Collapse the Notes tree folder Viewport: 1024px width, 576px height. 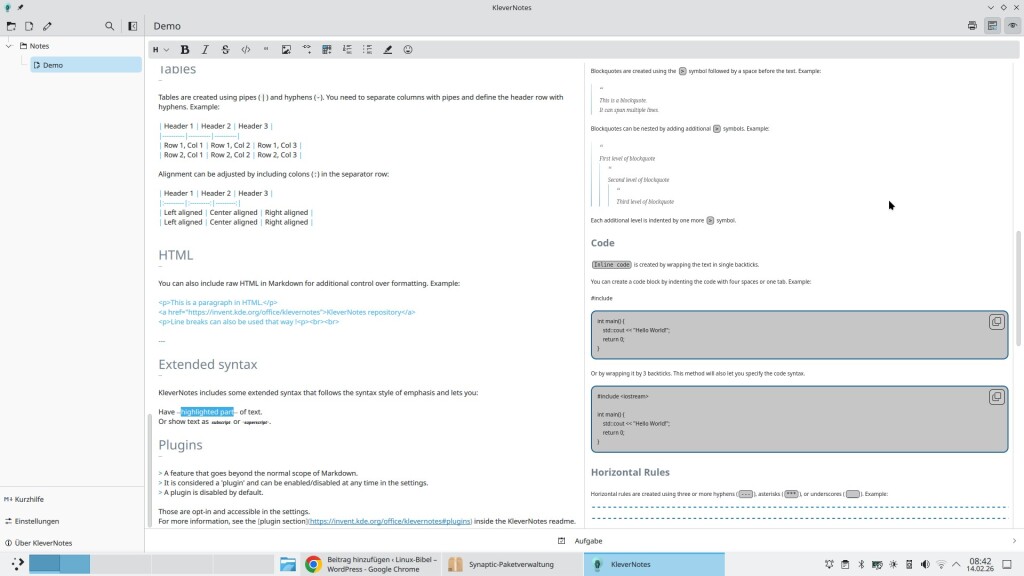[10, 46]
